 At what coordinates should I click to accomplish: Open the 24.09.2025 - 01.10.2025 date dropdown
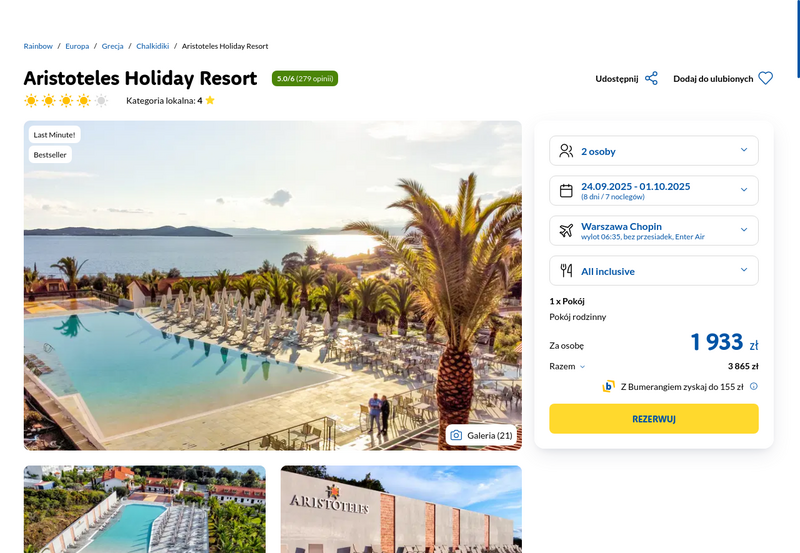tap(654, 191)
